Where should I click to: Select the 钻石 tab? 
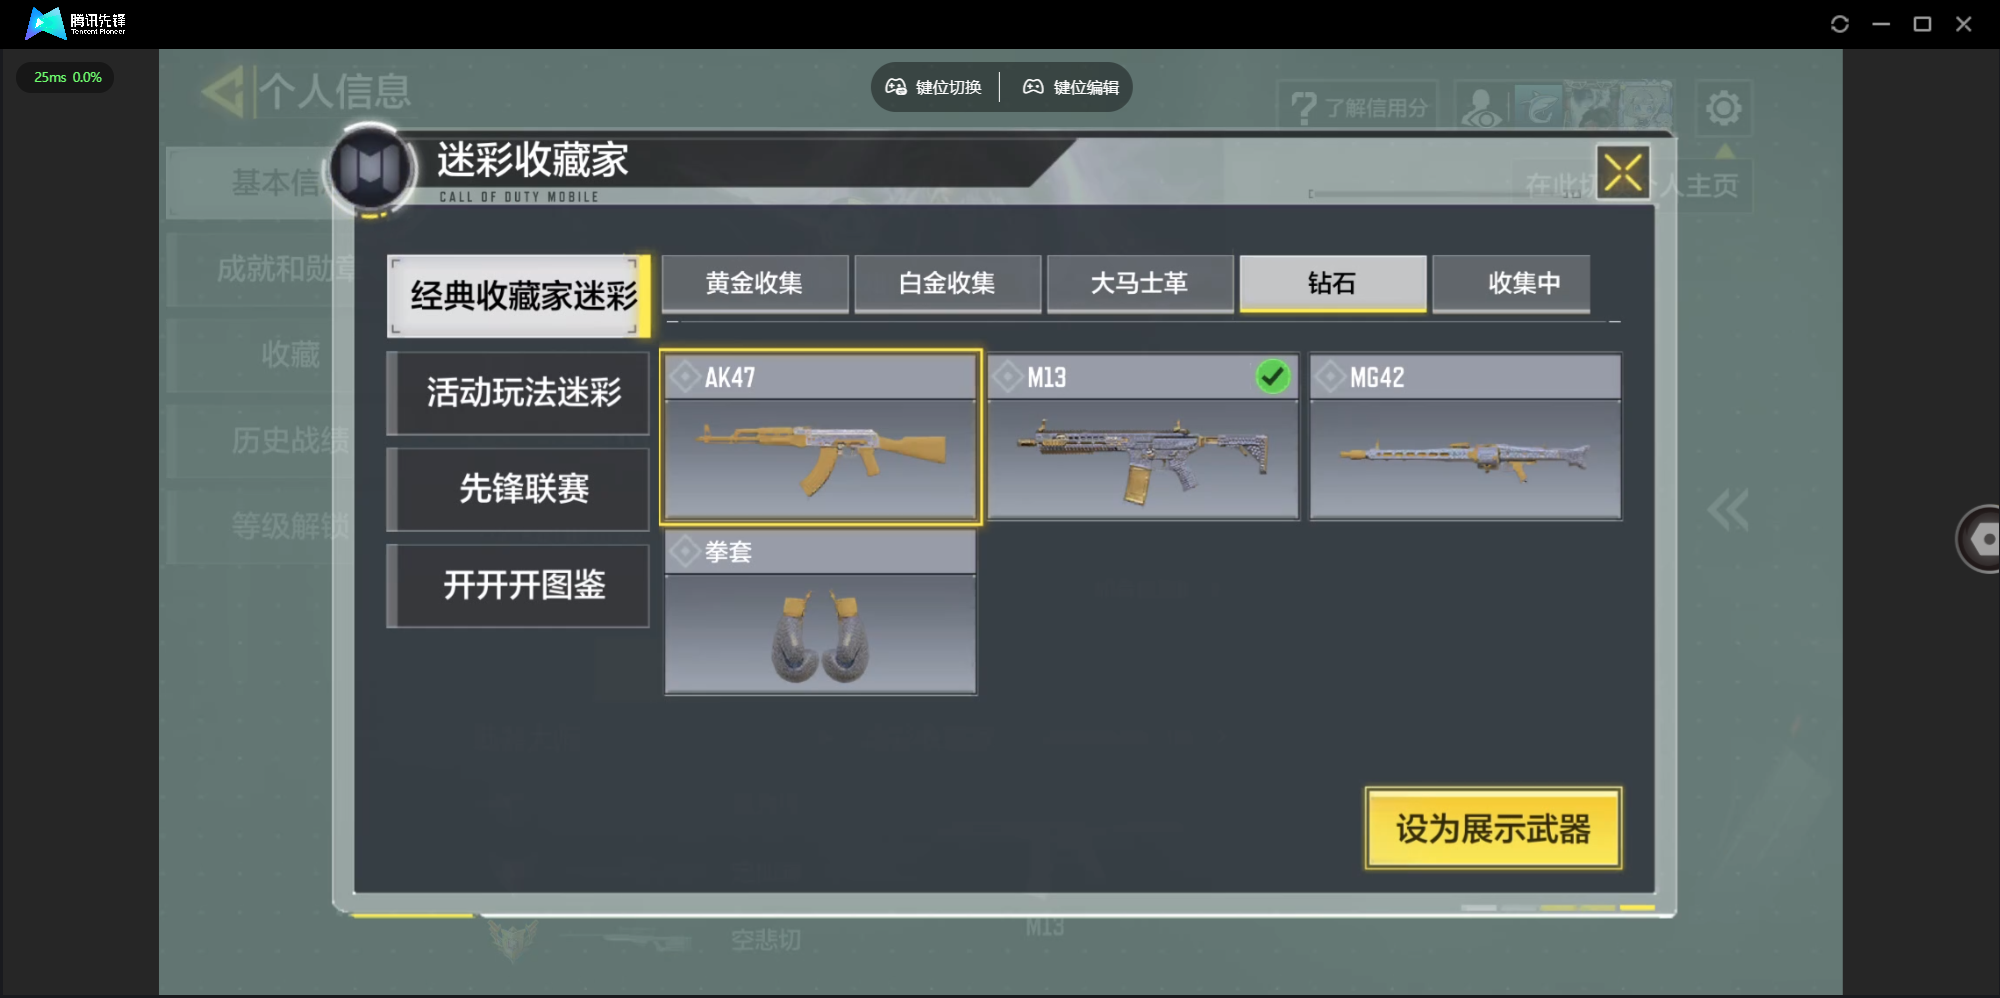click(x=1333, y=284)
